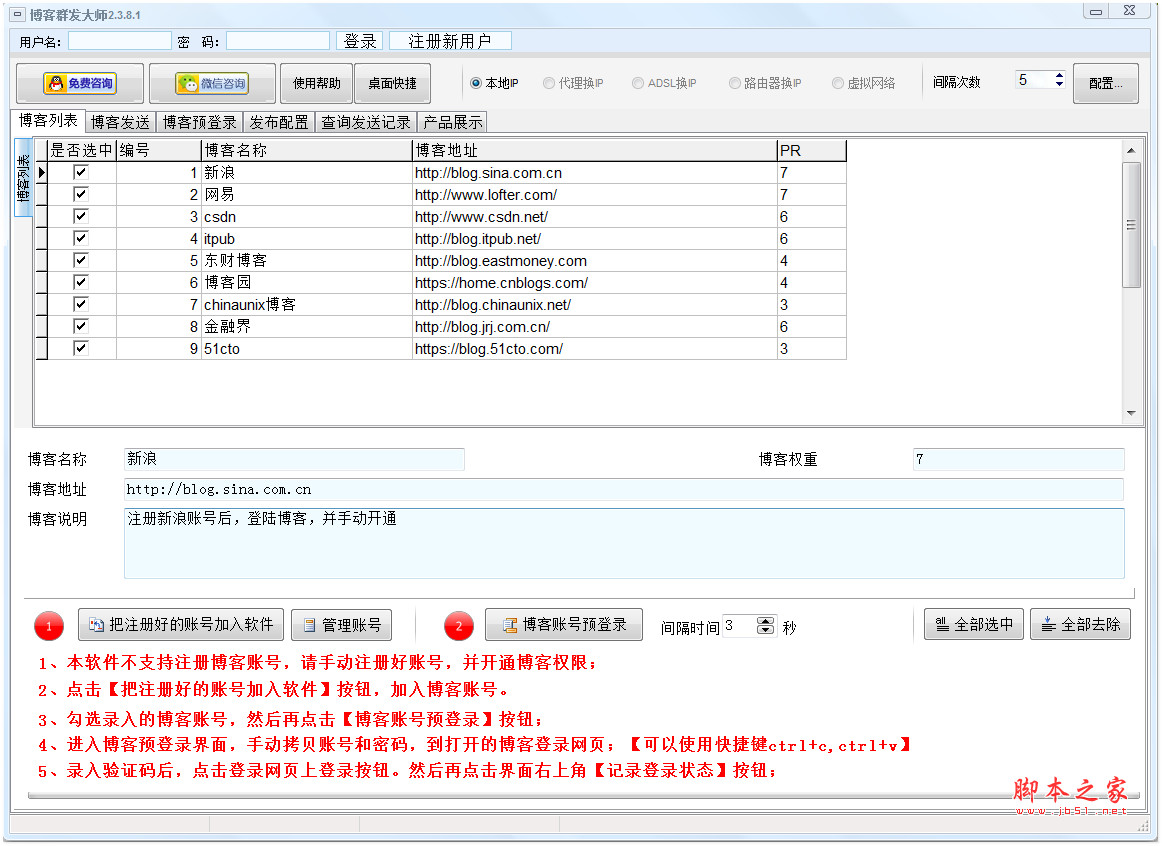Click 全部去除 to deselect all blogs

click(1080, 624)
